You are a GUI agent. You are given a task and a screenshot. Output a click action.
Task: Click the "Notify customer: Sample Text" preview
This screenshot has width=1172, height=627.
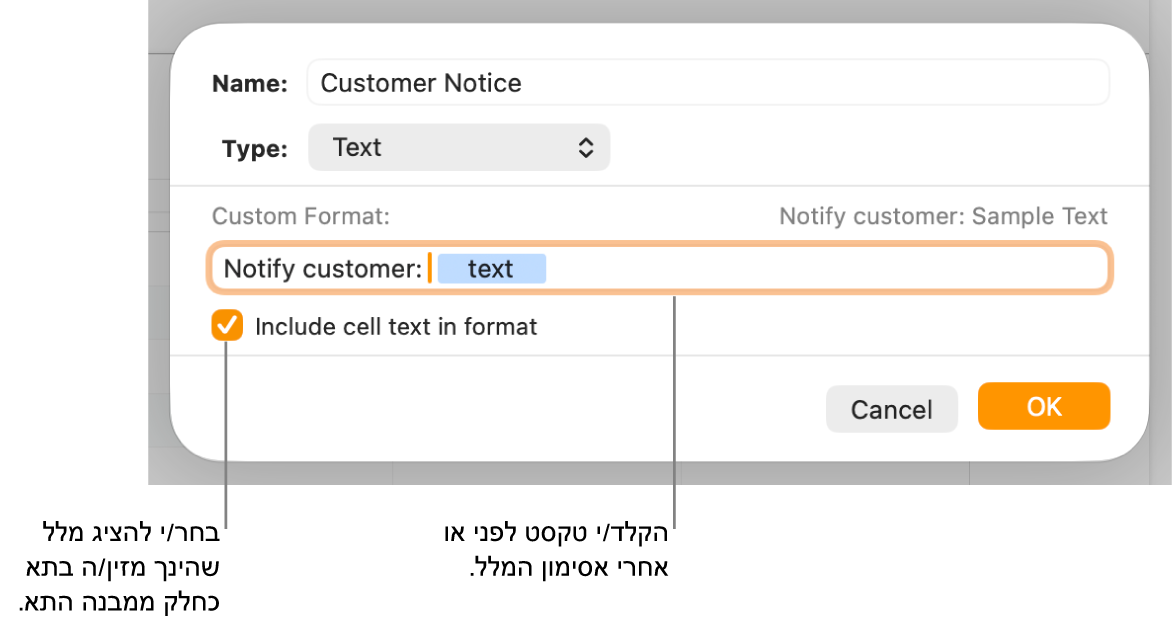click(x=943, y=216)
